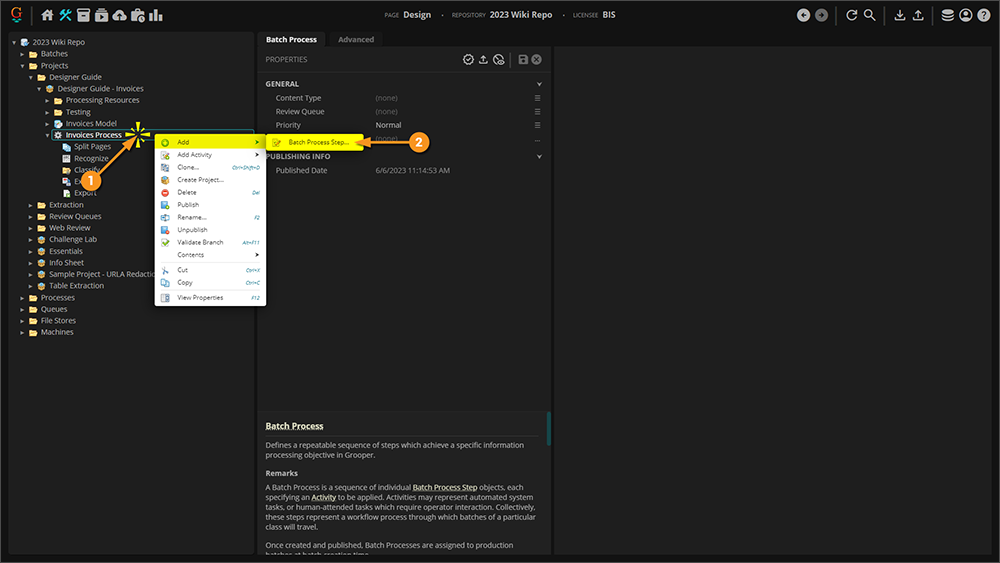Collapse the GENERAL section chevron
This screenshot has height=563, width=1000.
(x=539, y=84)
